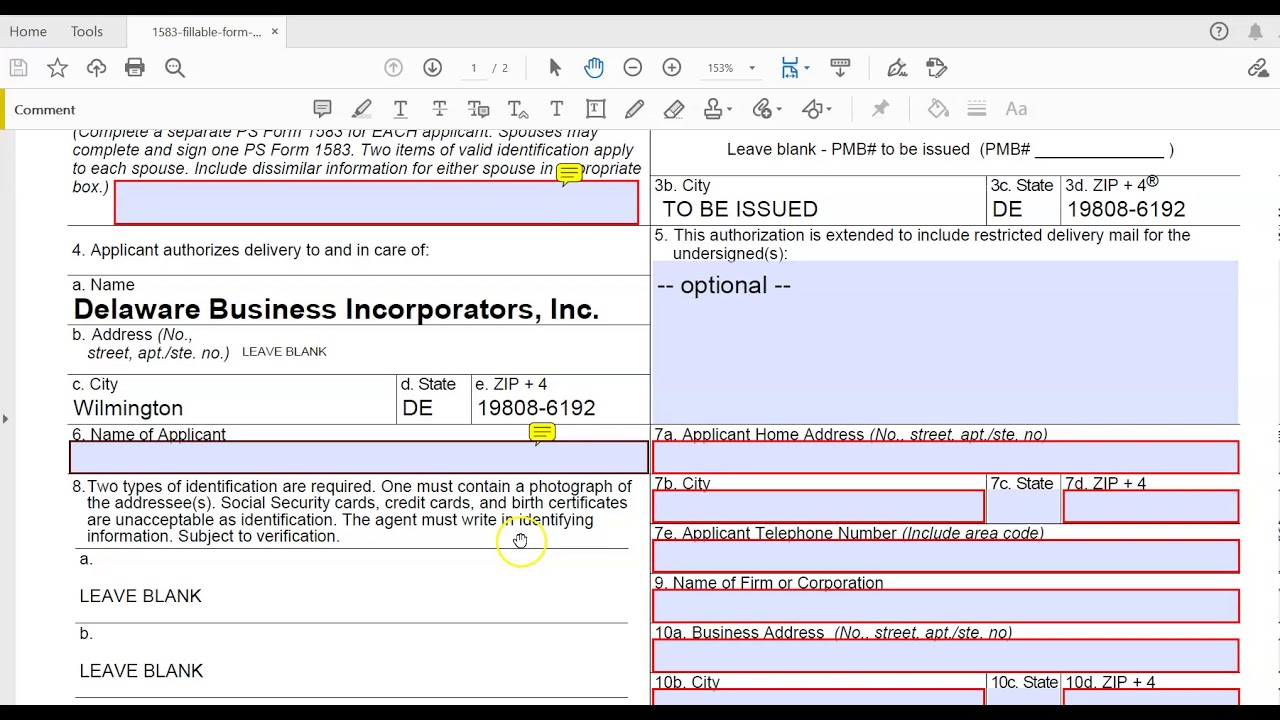
Task: Select the Highlight text tool
Action: pyautogui.click(x=361, y=109)
